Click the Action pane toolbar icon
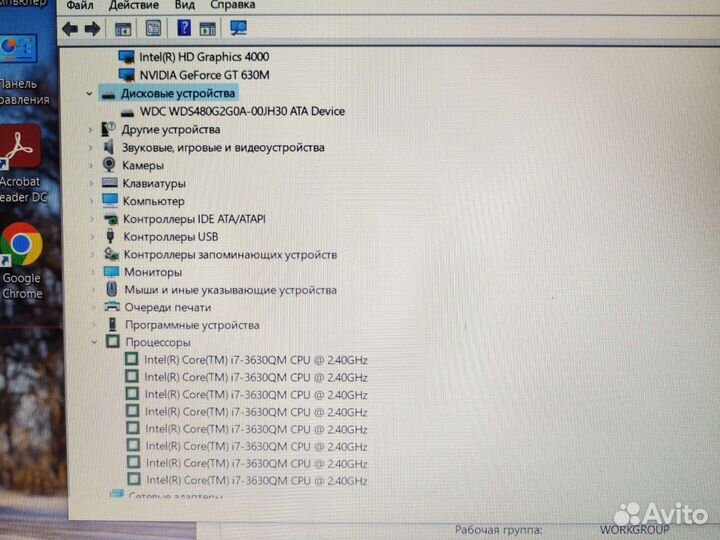The image size is (720, 540). (x=208, y=29)
